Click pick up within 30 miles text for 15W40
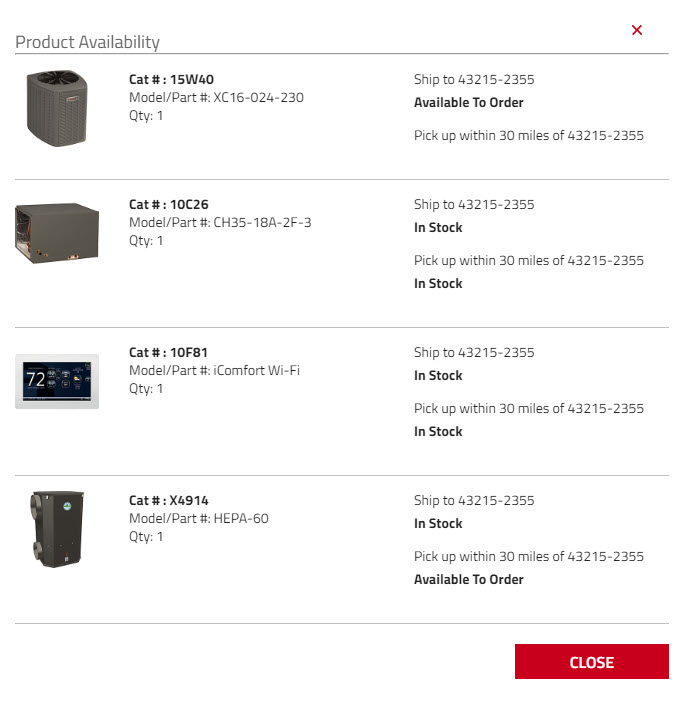 coord(528,136)
